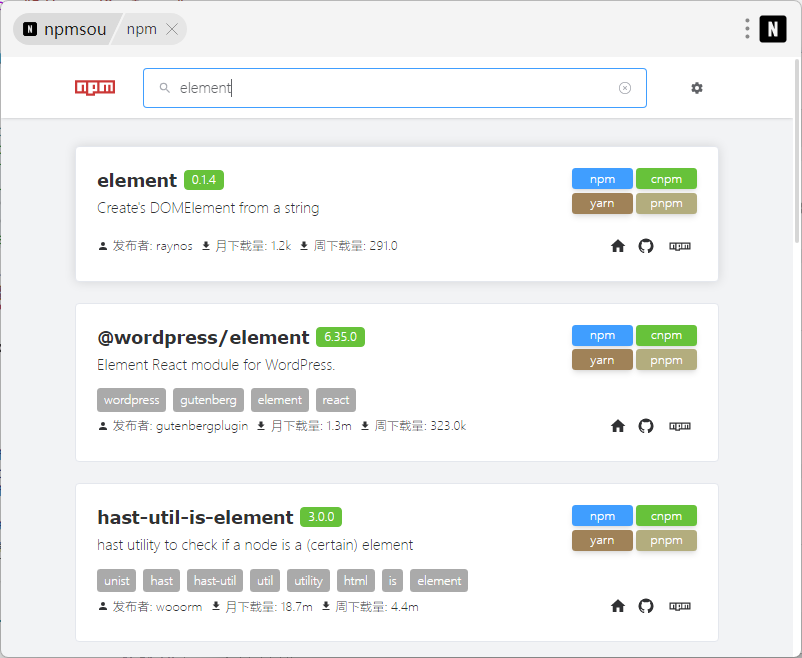Click the 3.0.0 version badge
The height and width of the screenshot is (658, 802).
pos(321,517)
